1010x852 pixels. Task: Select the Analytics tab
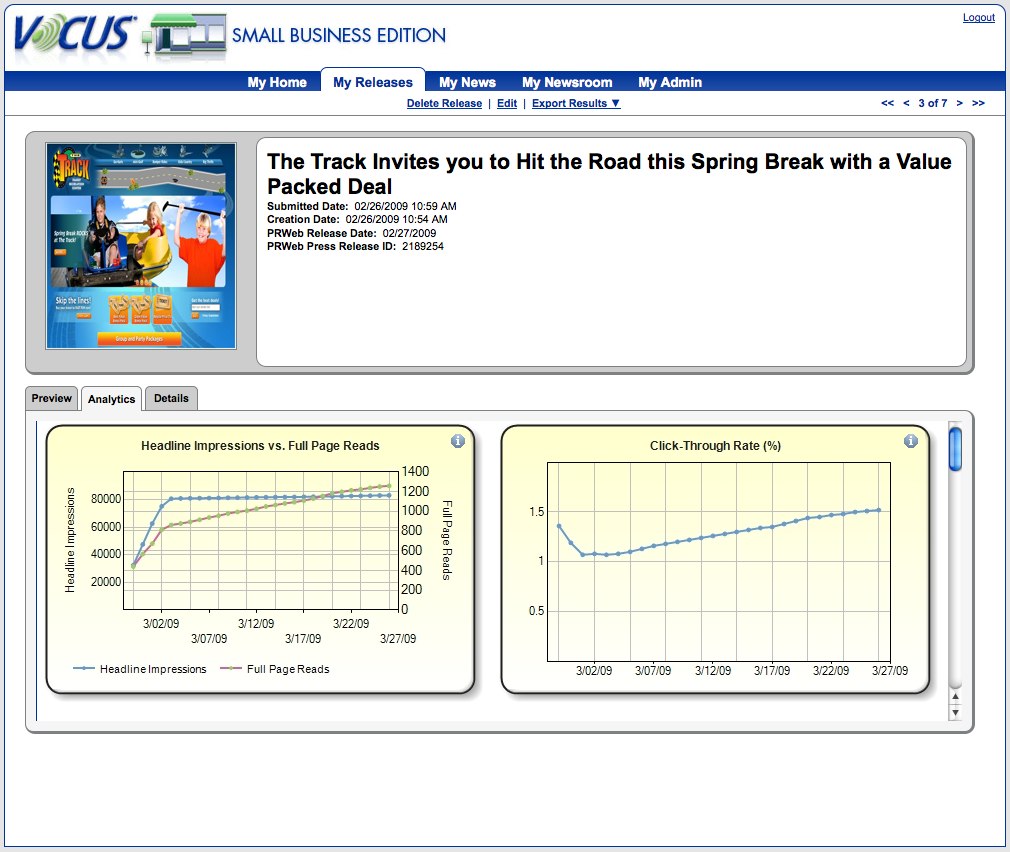coord(111,399)
